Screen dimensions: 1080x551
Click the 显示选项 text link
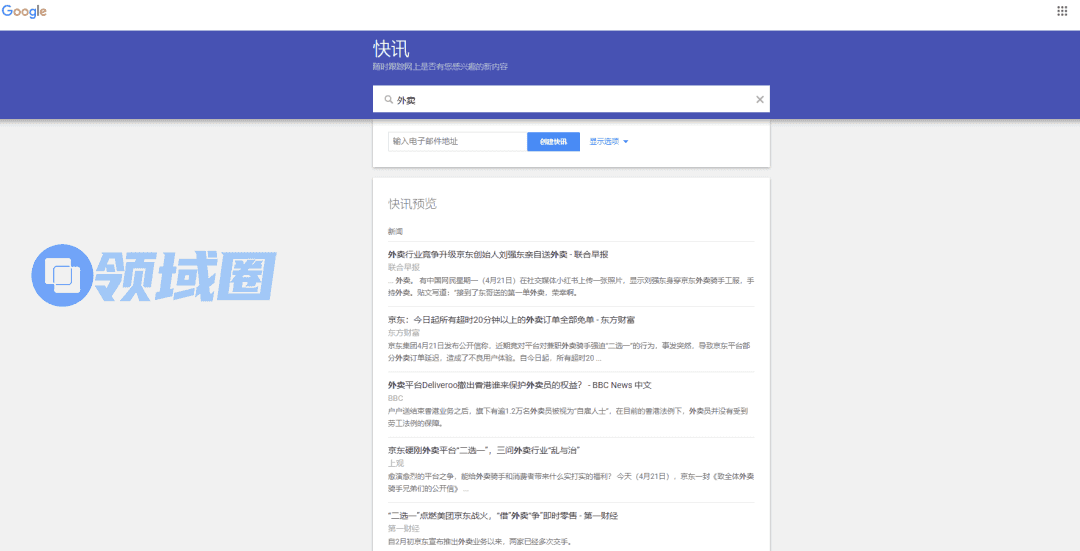tap(603, 142)
